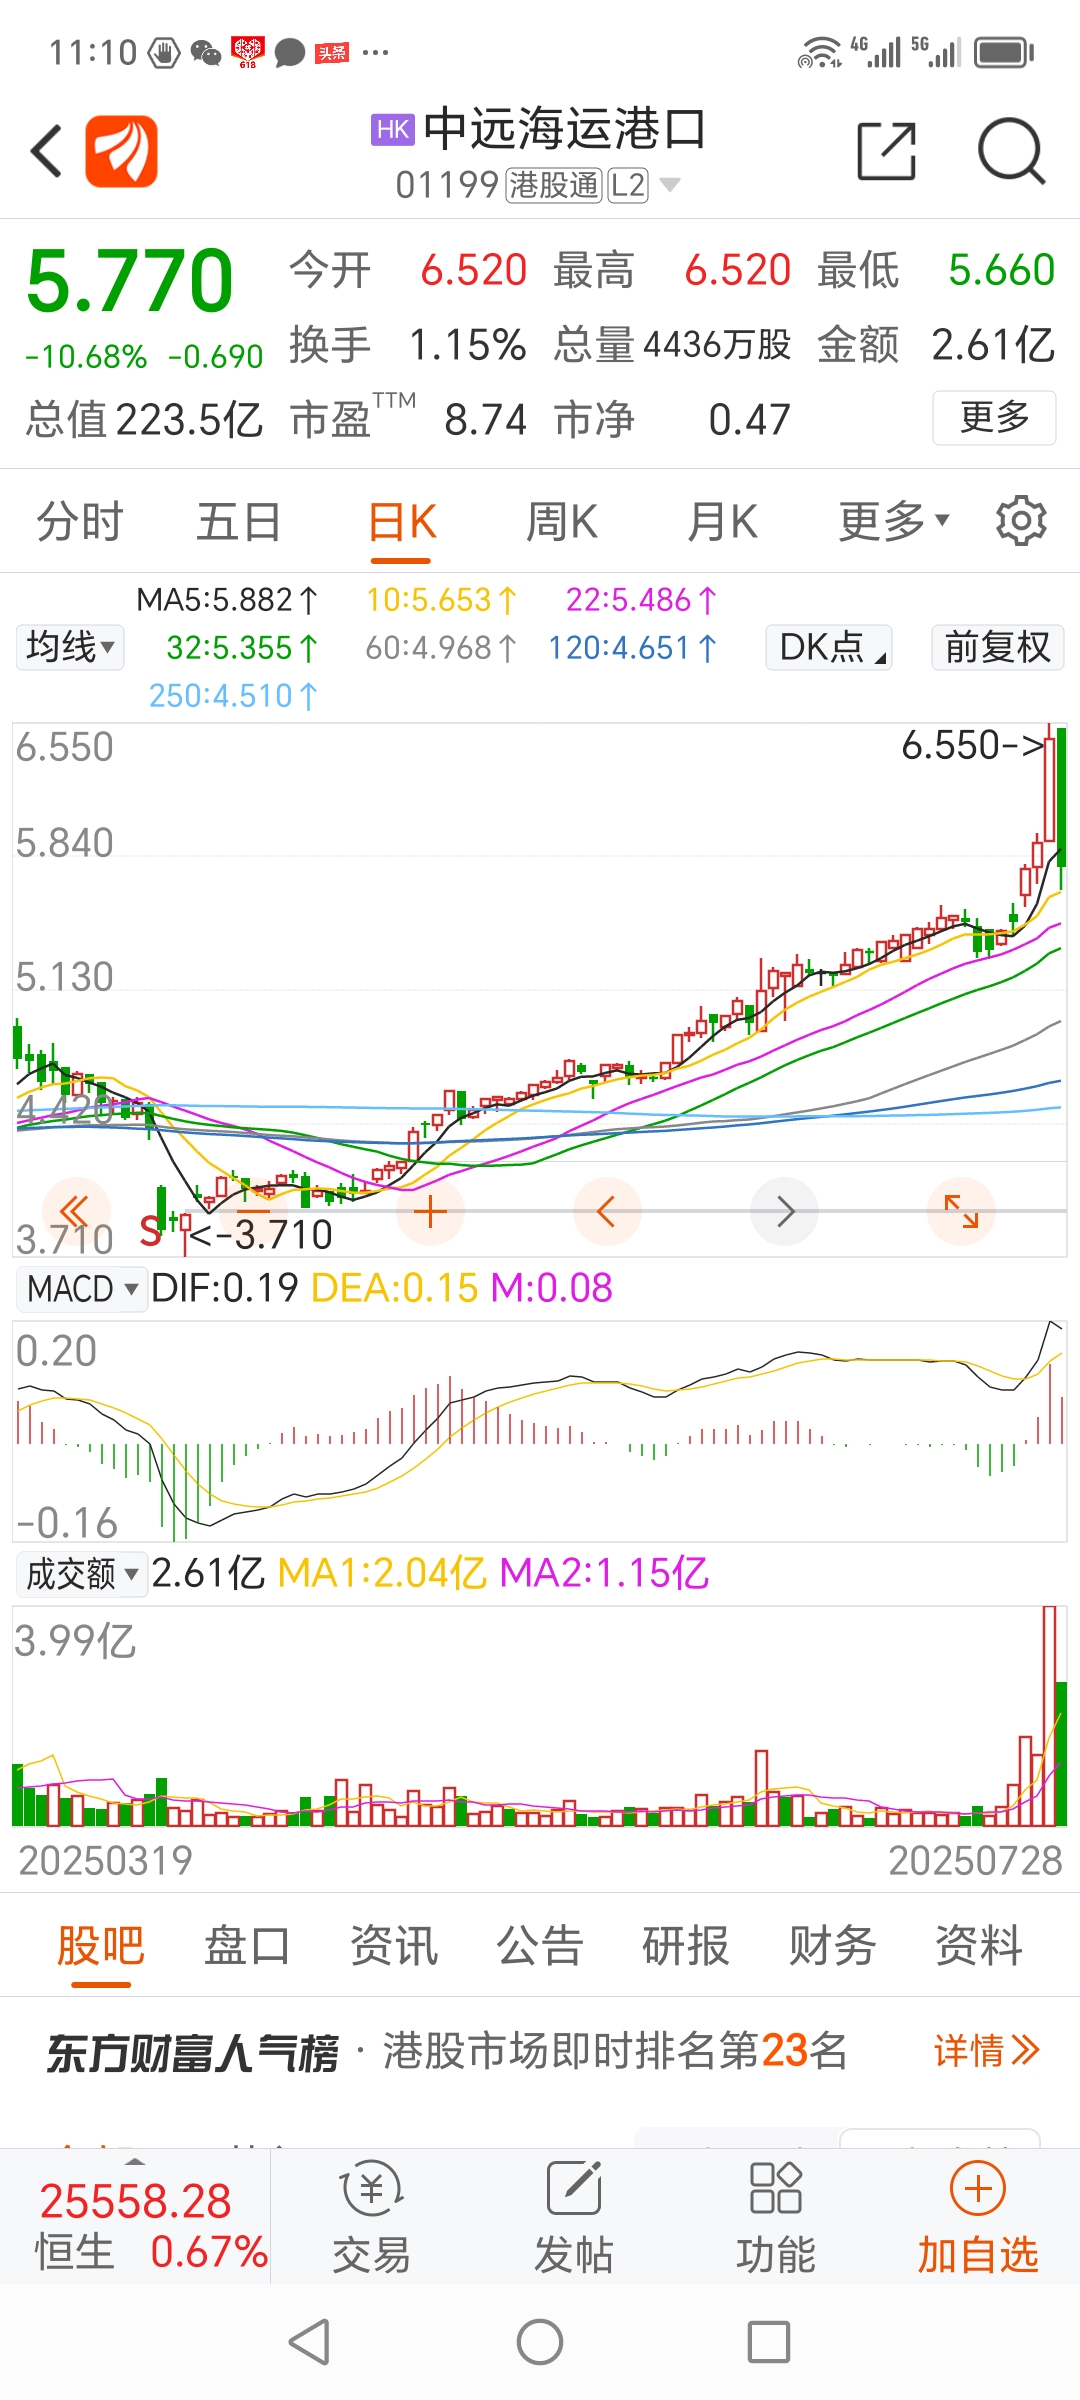1080x2400 pixels.
Task: Tap the right arrow chart pan button
Action: [x=785, y=1212]
